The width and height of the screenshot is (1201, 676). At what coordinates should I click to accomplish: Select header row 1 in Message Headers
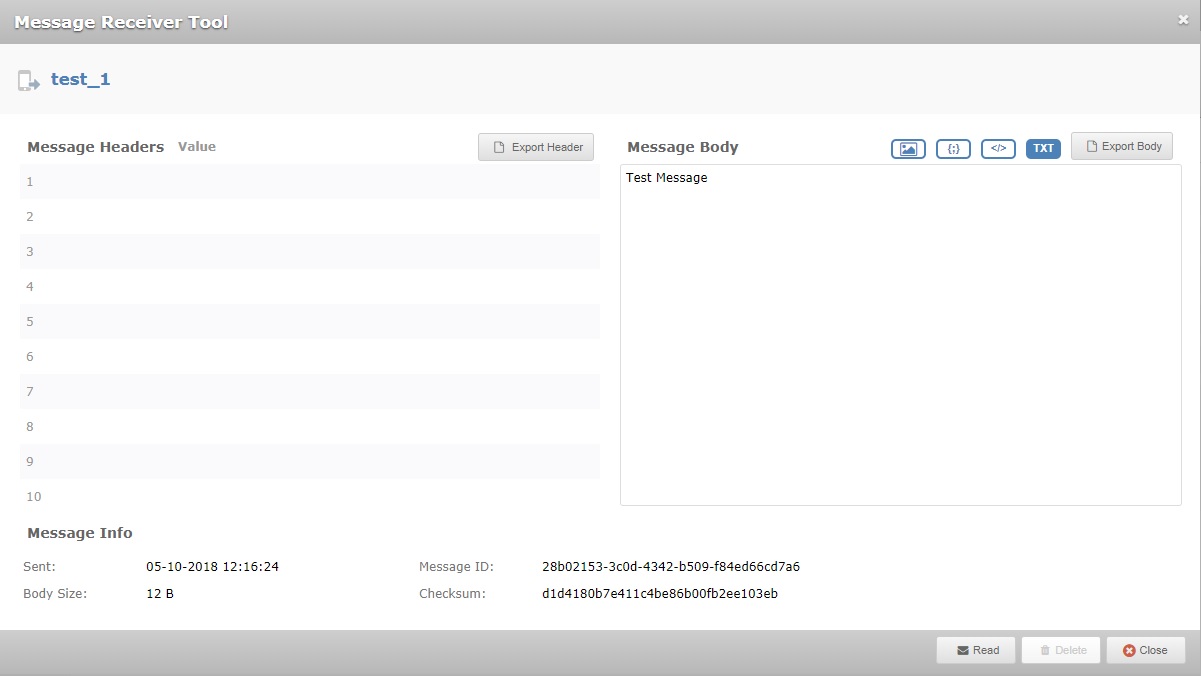point(310,182)
